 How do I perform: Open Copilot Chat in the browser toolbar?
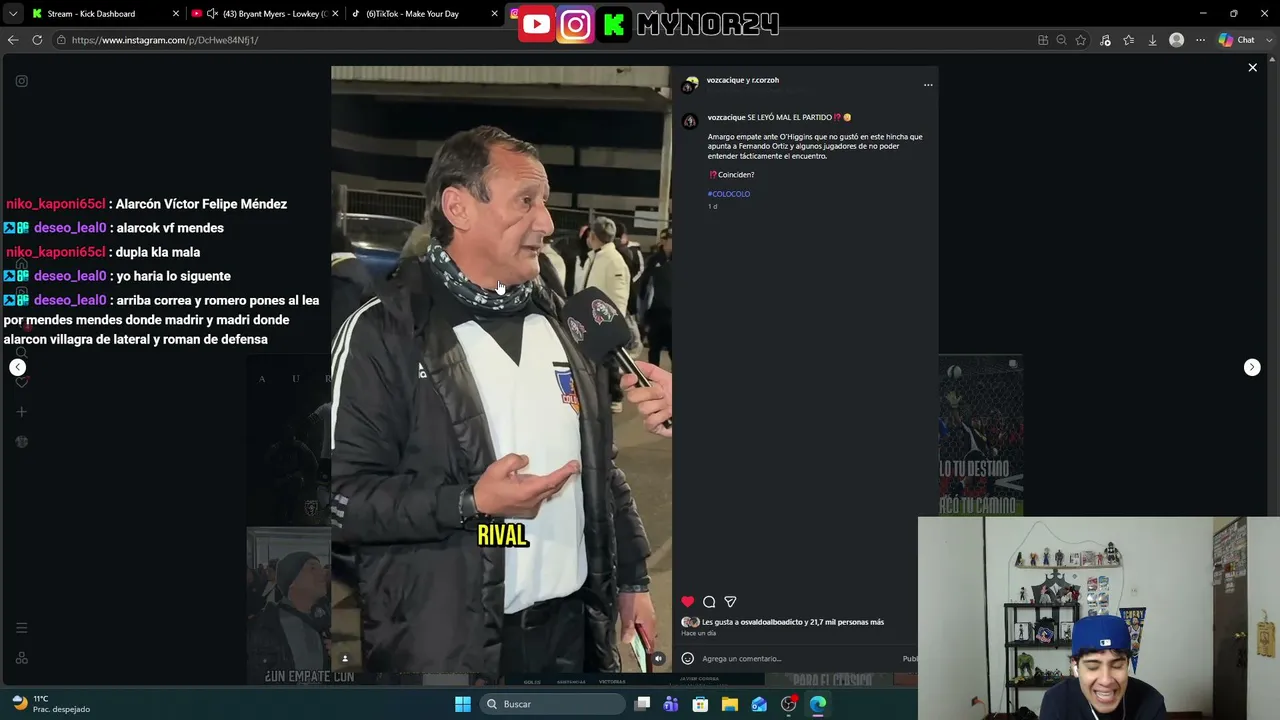1236,40
